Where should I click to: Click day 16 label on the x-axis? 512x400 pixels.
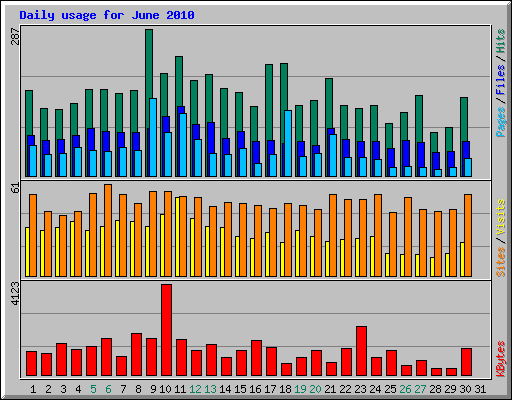[255, 389]
